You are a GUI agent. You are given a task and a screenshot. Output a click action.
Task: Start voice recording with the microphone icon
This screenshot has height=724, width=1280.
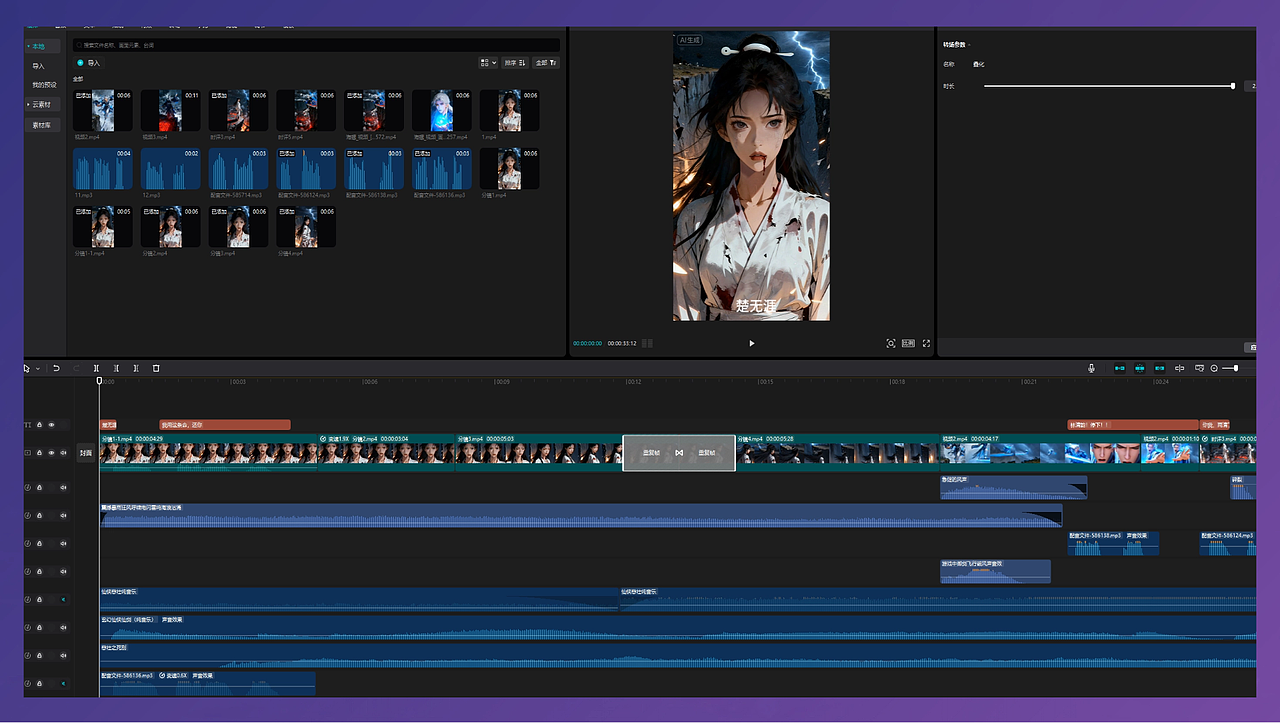1092,368
